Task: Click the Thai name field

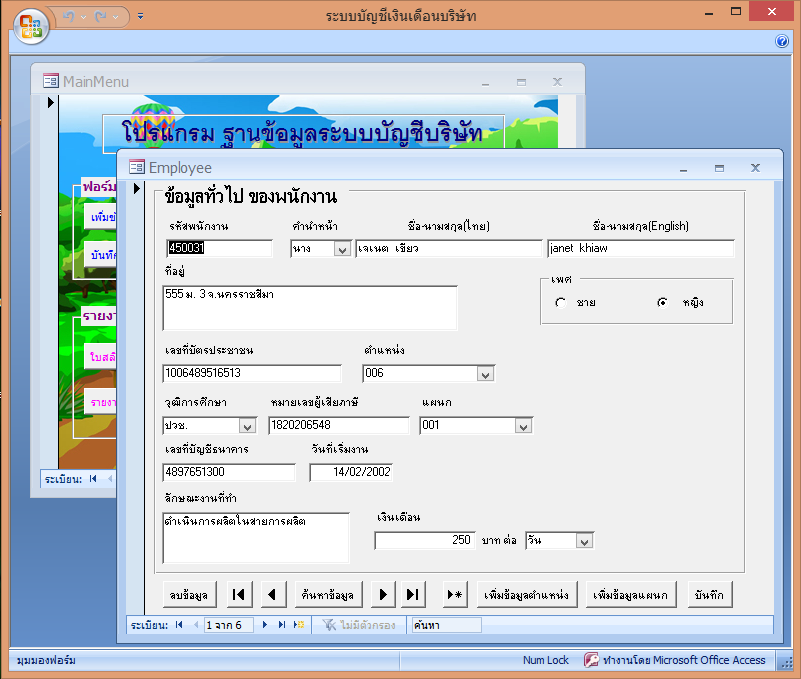Action: coord(448,248)
